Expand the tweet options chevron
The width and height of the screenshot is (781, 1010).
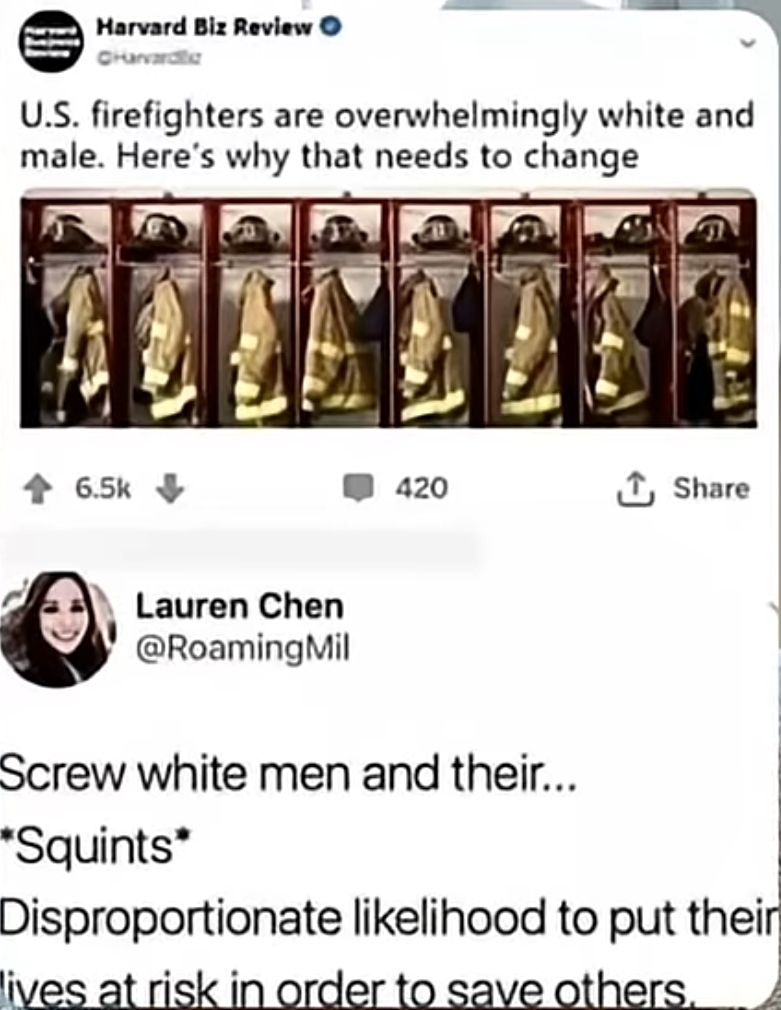pyautogui.click(x=747, y=43)
